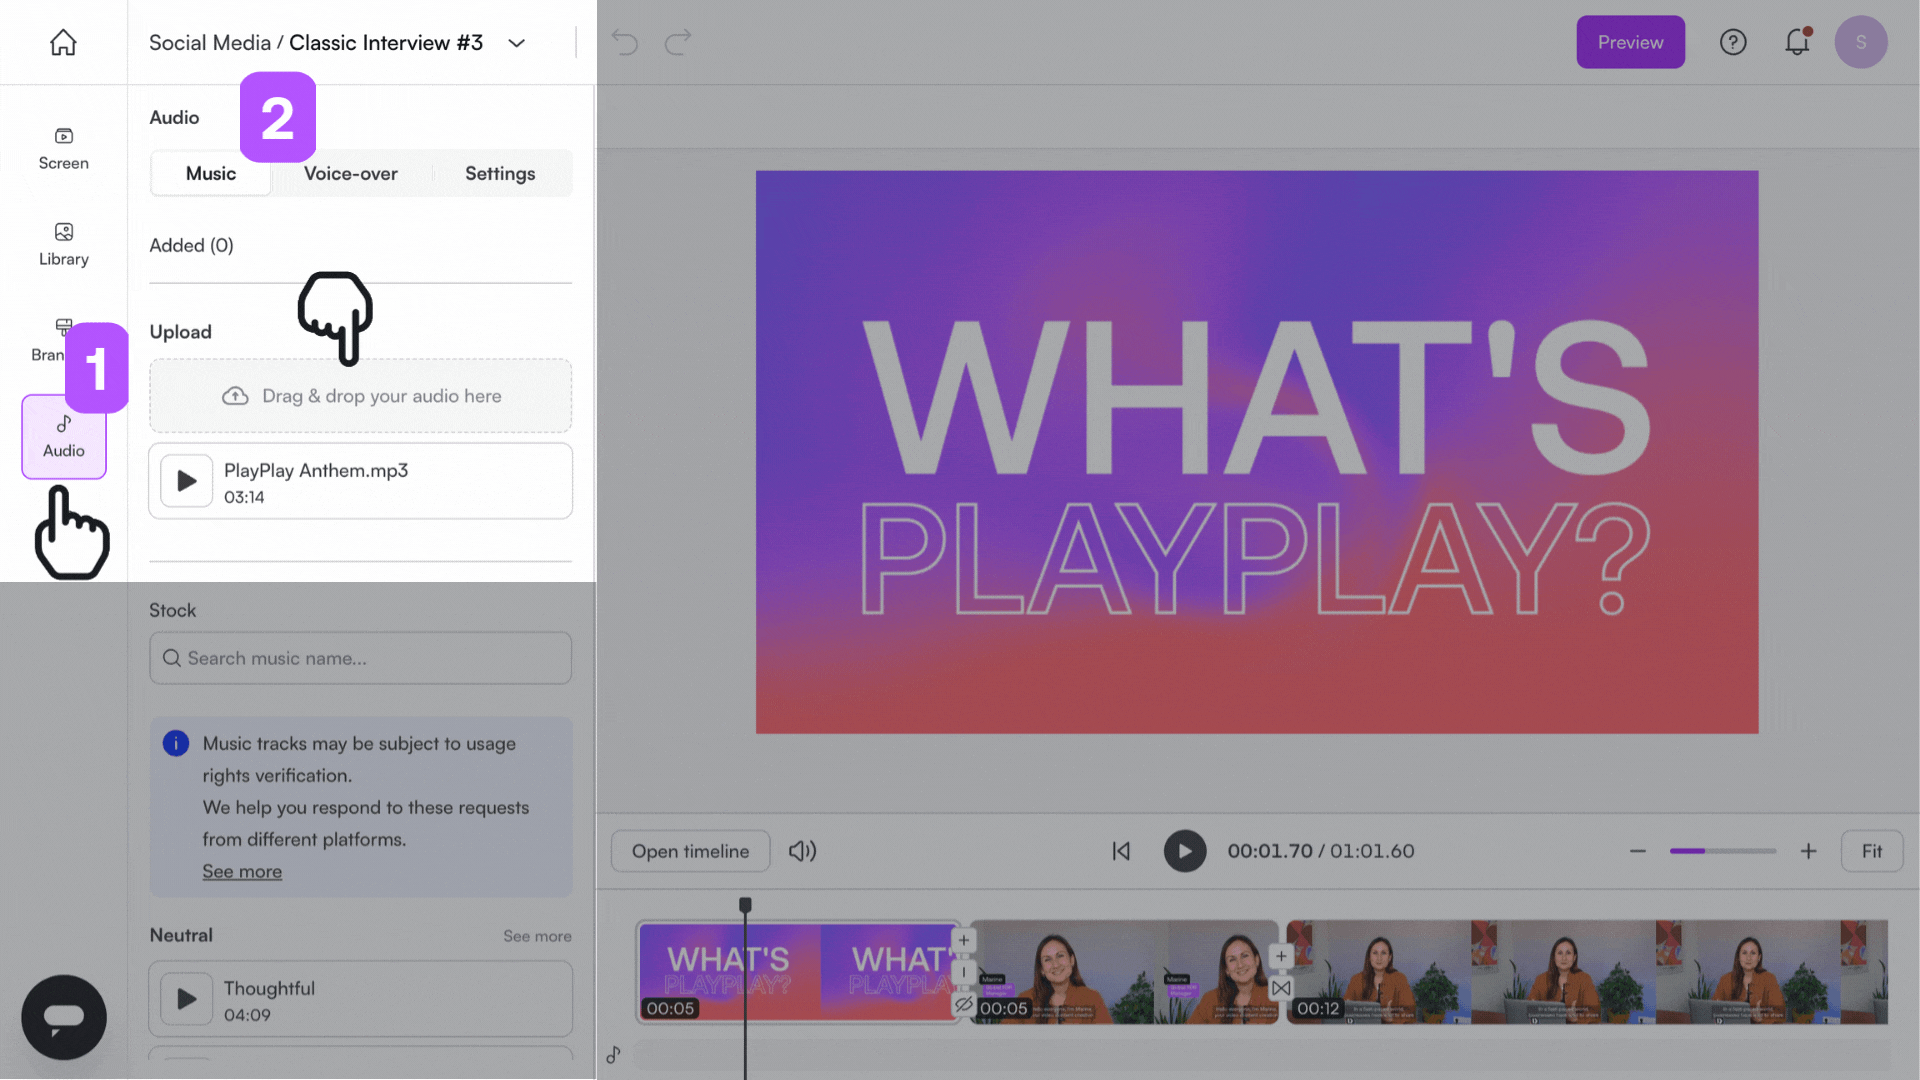Click the upload cloud icon

coord(235,396)
